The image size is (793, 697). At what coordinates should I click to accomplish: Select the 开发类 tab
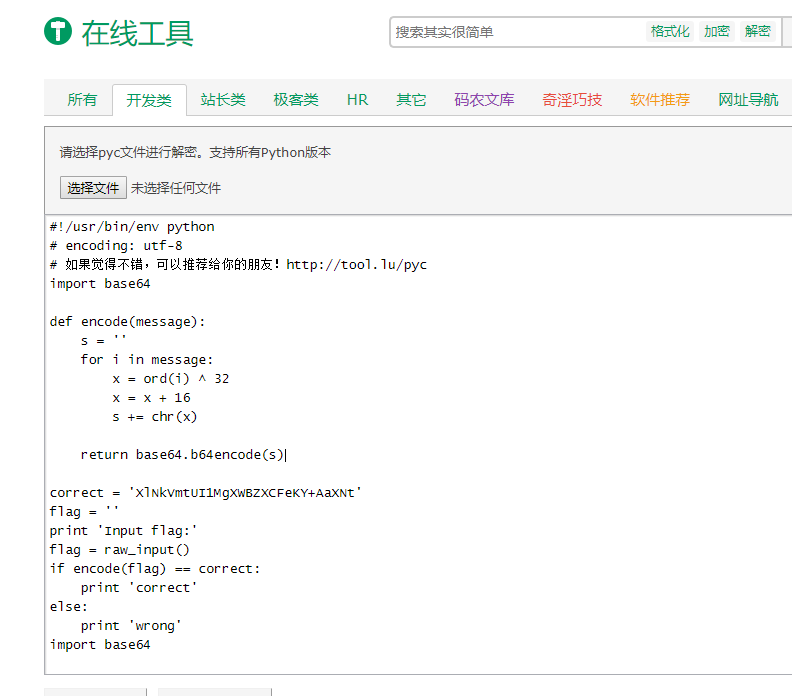click(x=149, y=100)
